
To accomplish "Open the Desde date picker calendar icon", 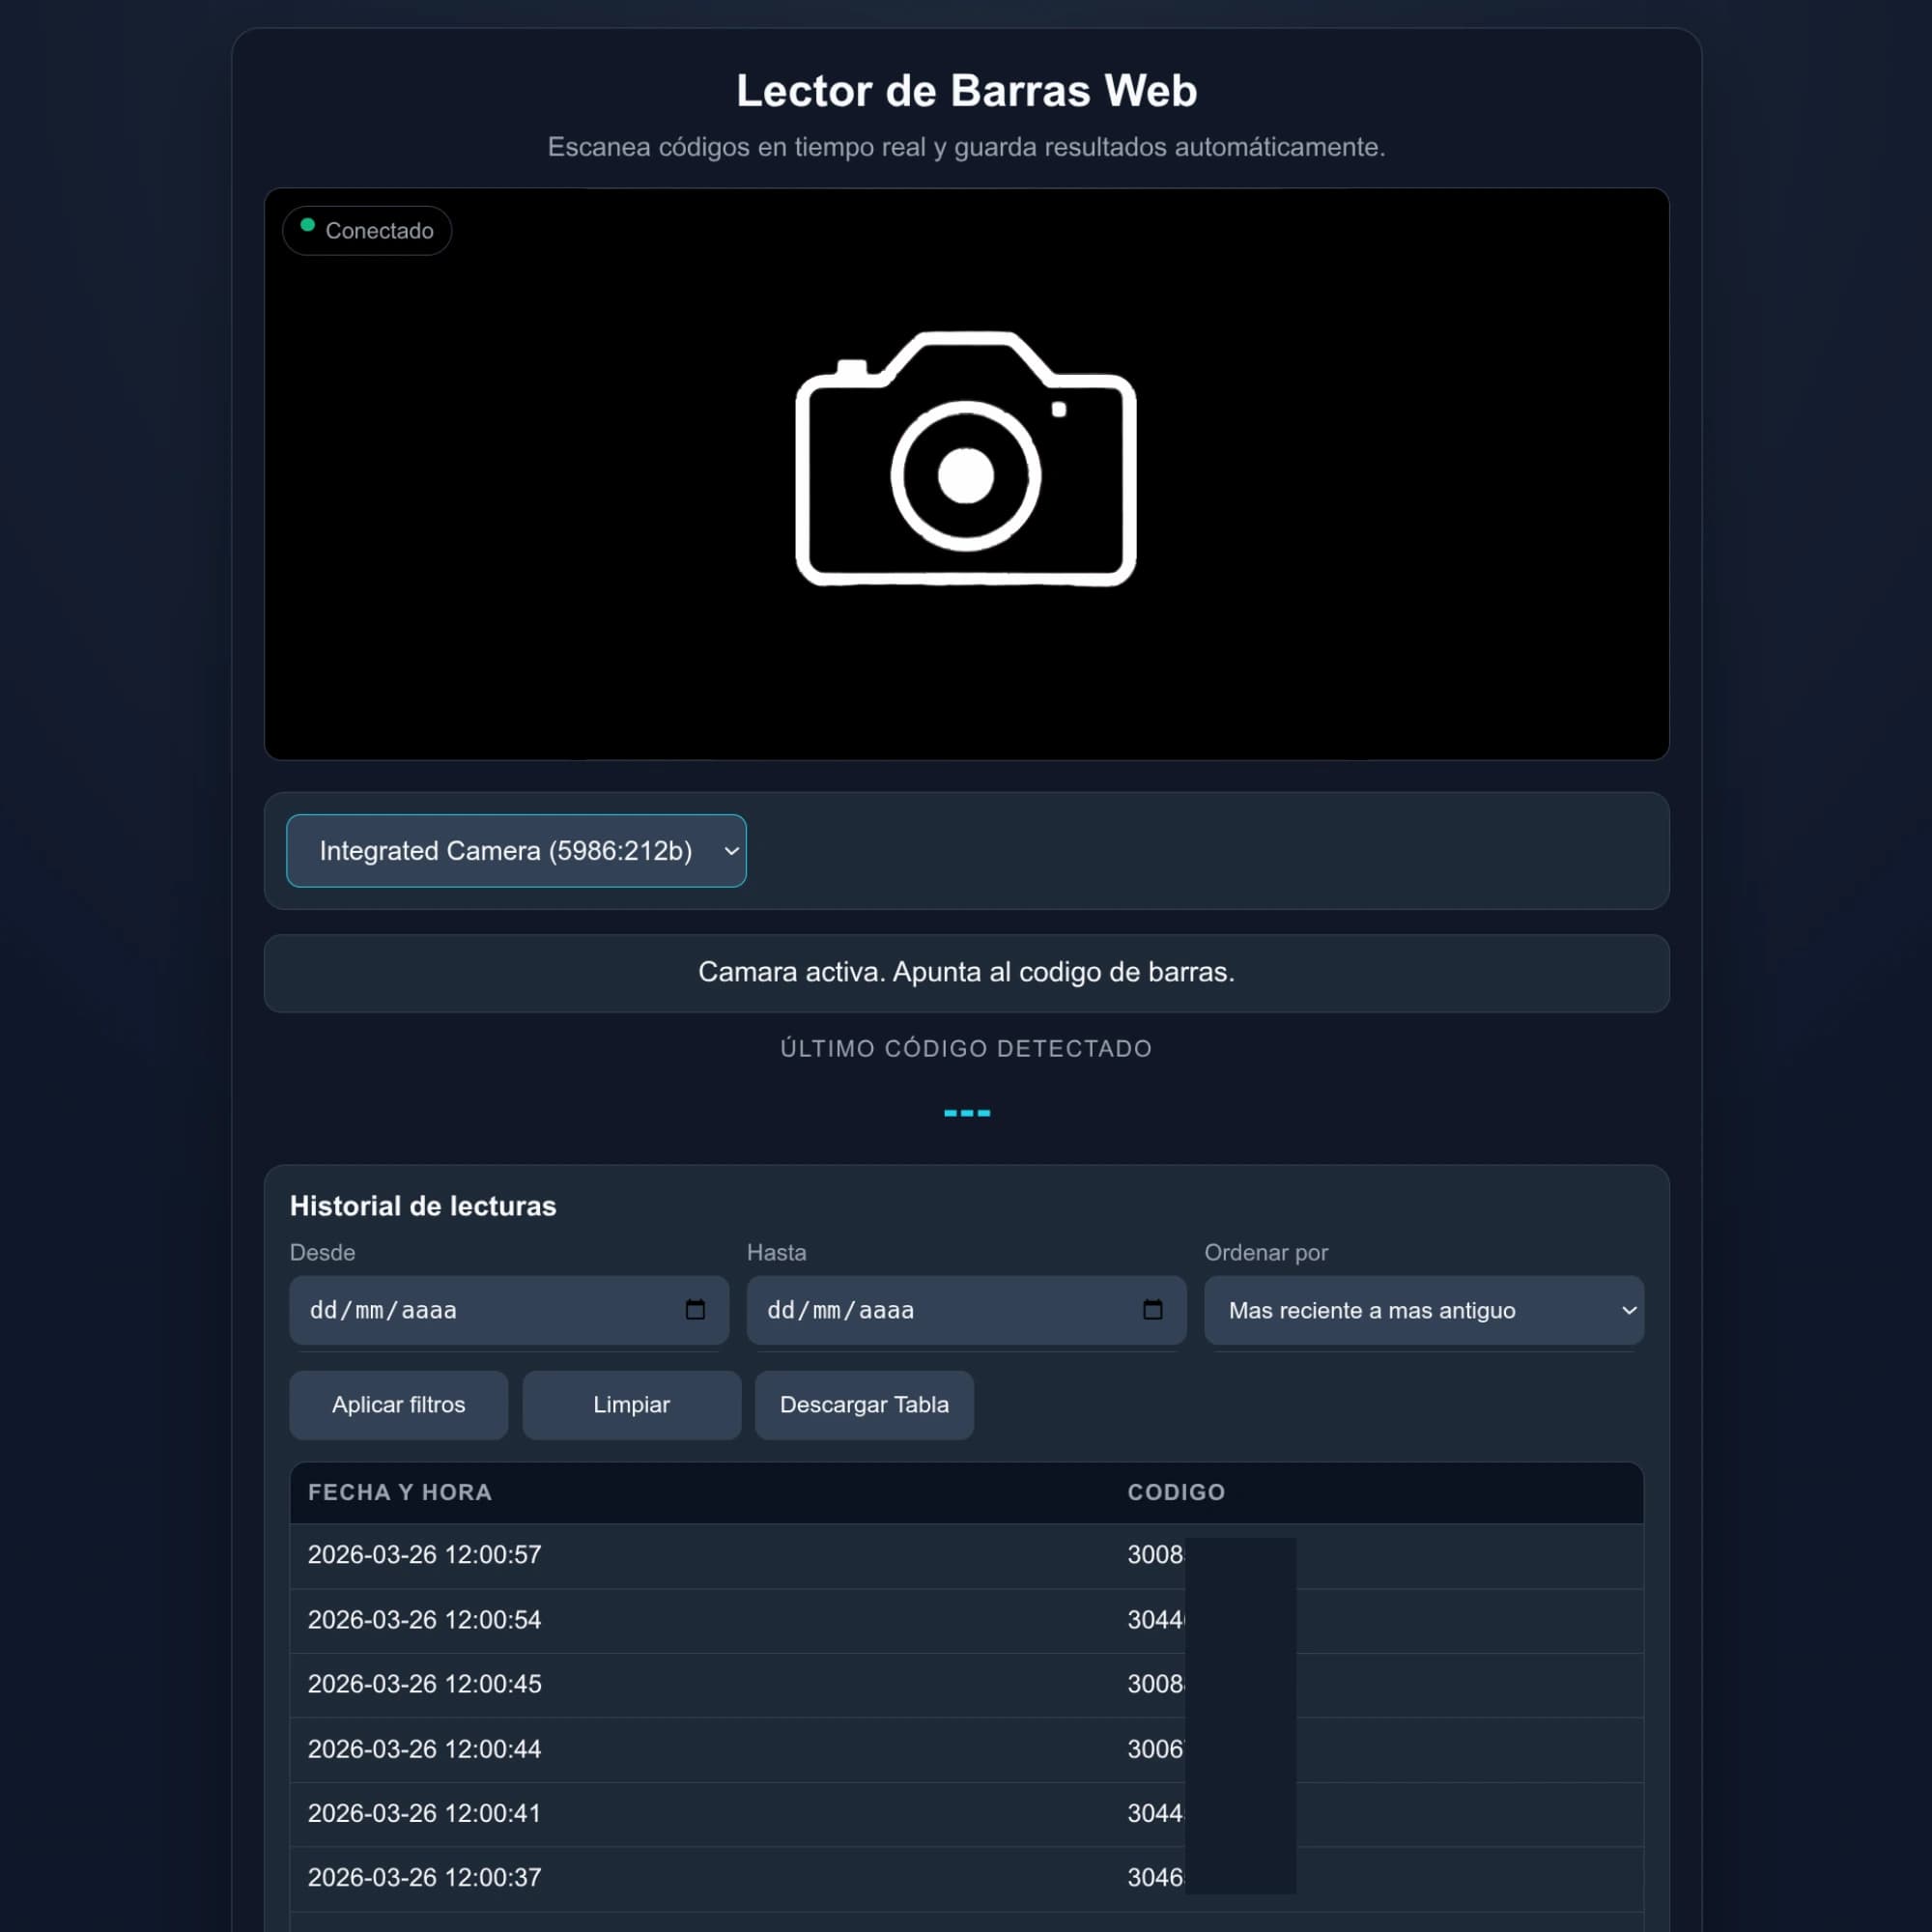I will 695,1310.
